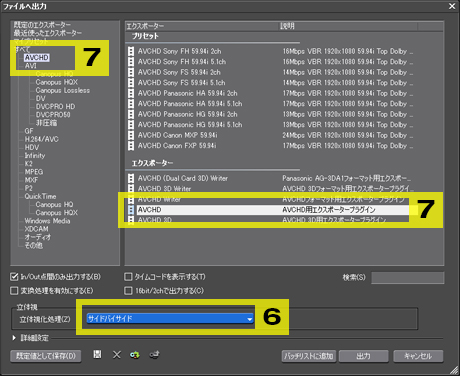Select Windows Media in the tree
This screenshot has width=460, height=376.
(x=47, y=221)
